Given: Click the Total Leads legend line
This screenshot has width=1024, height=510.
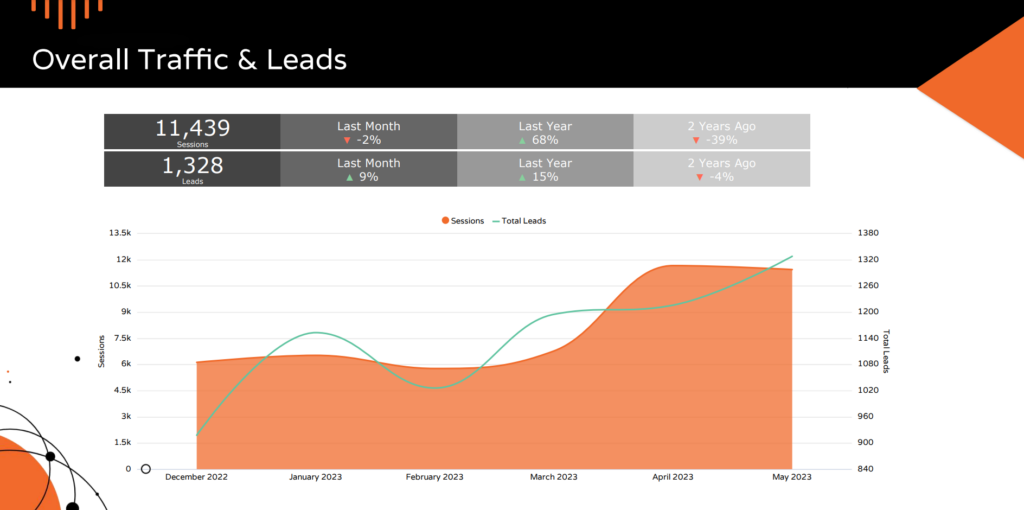Looking at the screenshot, I should (x=496, y=221).
